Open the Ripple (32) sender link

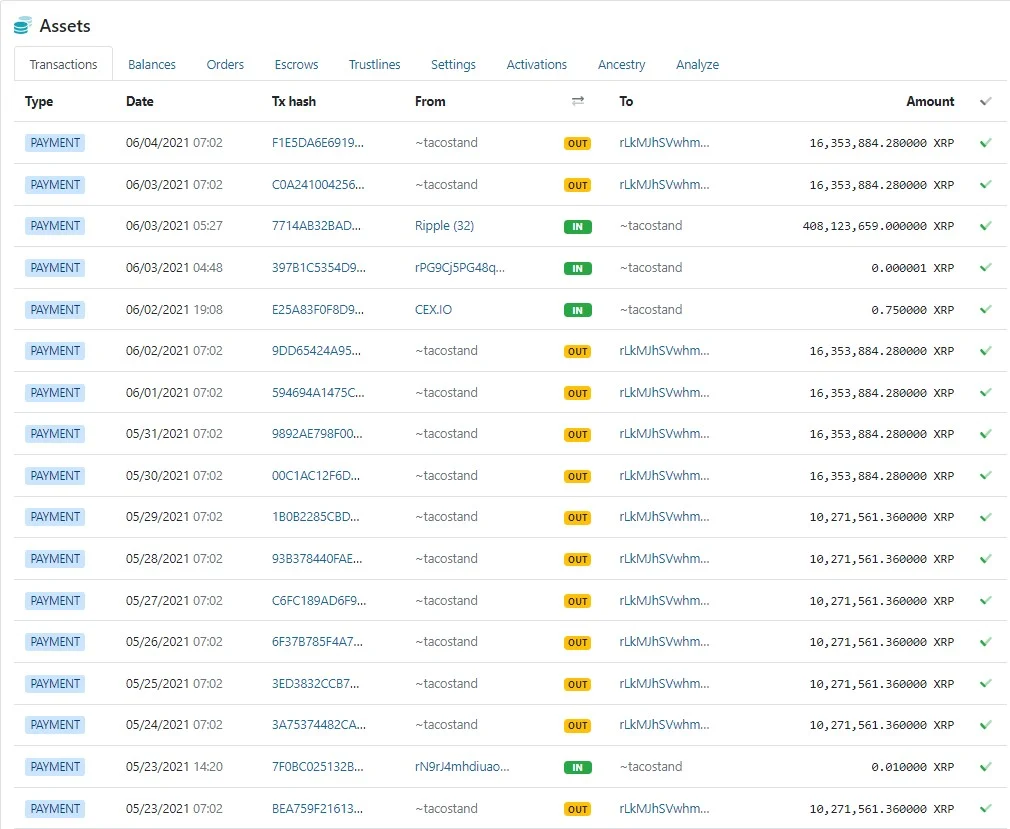point(444,226)
